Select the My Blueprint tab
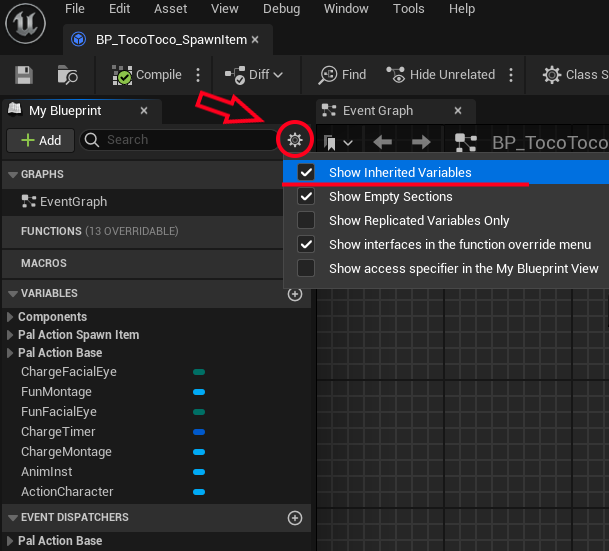Screen dimensions: 609x551 point(82,111)
